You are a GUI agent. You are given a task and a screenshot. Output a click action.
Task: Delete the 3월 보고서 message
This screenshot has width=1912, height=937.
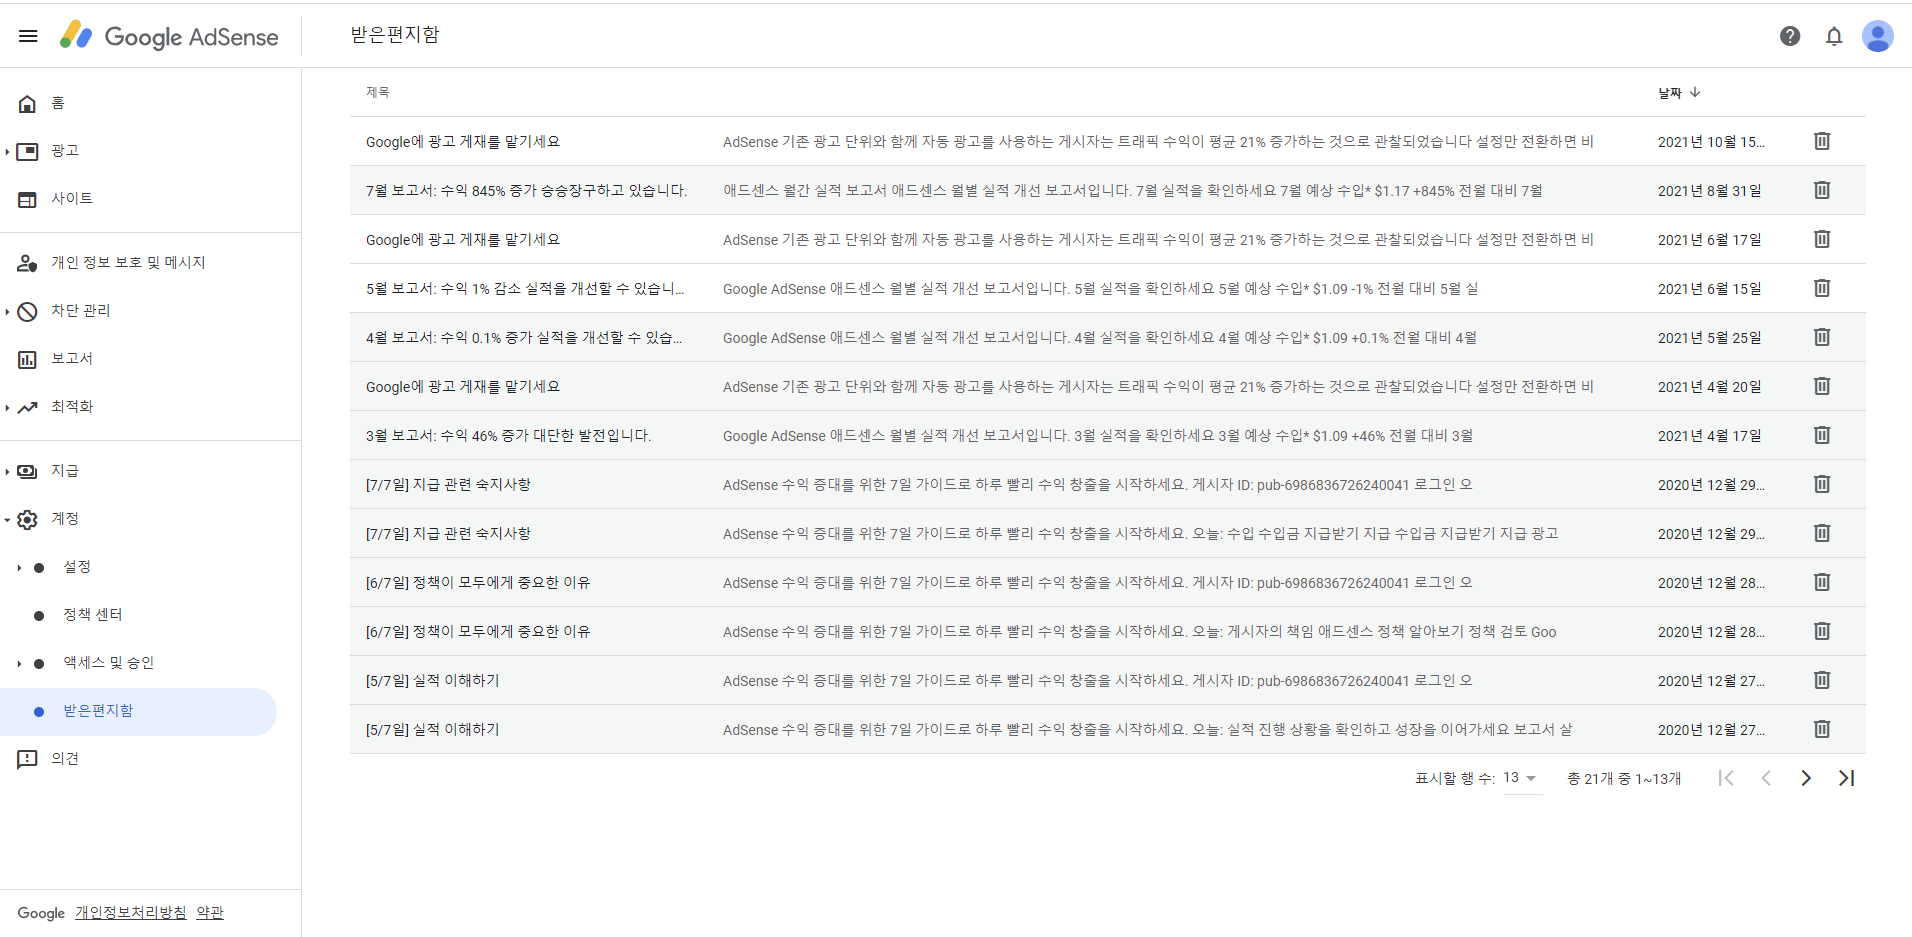pyautogui.click(x=1822, y=435)
